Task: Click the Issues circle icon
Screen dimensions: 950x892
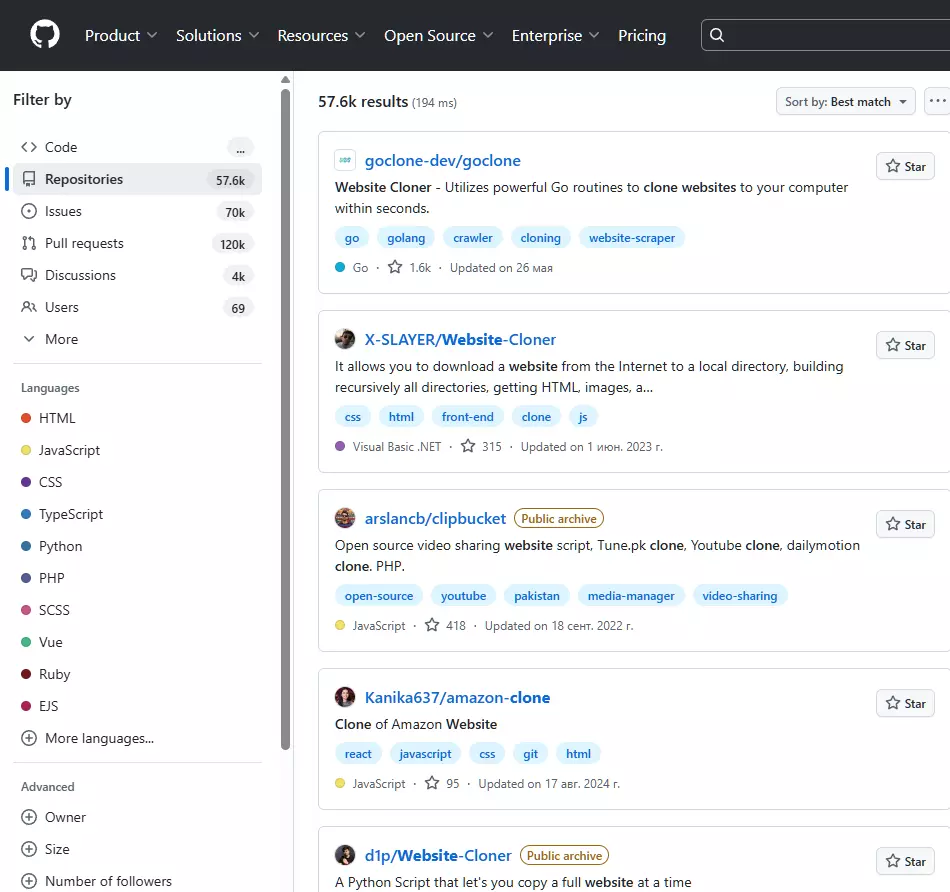Action: pyautogui.click(x=28, y=211)
